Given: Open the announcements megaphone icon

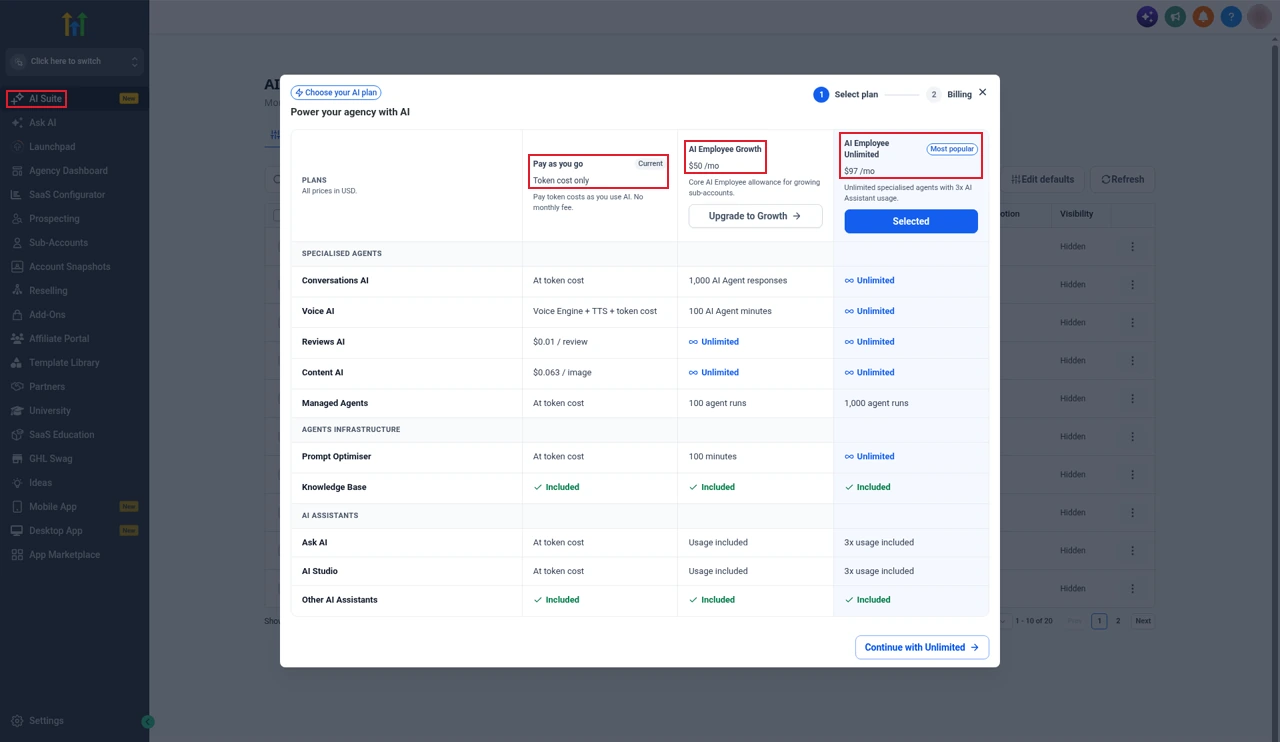Looking at the screenshot, I should tap(1175, 17).
